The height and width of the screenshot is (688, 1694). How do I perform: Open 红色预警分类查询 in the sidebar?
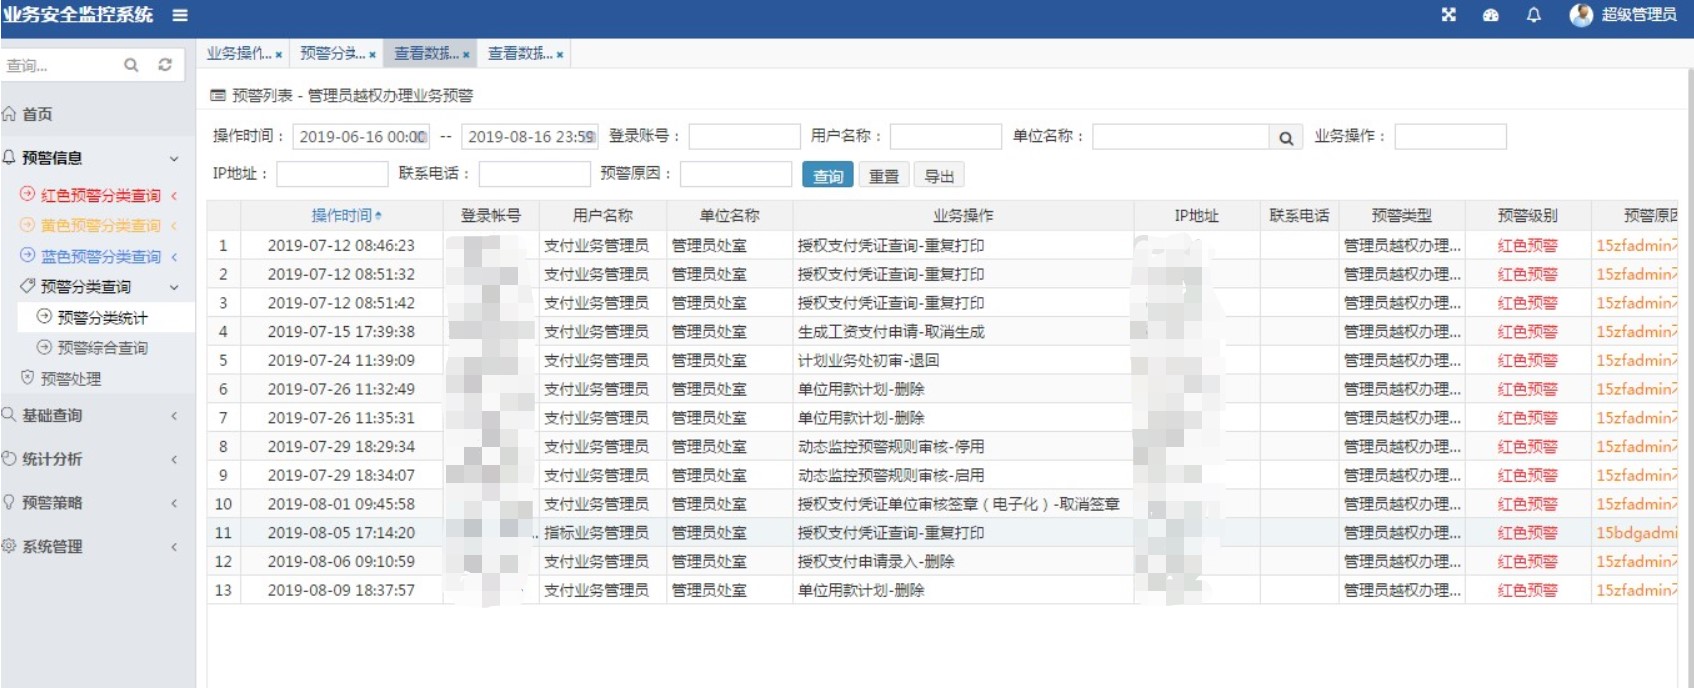tap(100, 196)
